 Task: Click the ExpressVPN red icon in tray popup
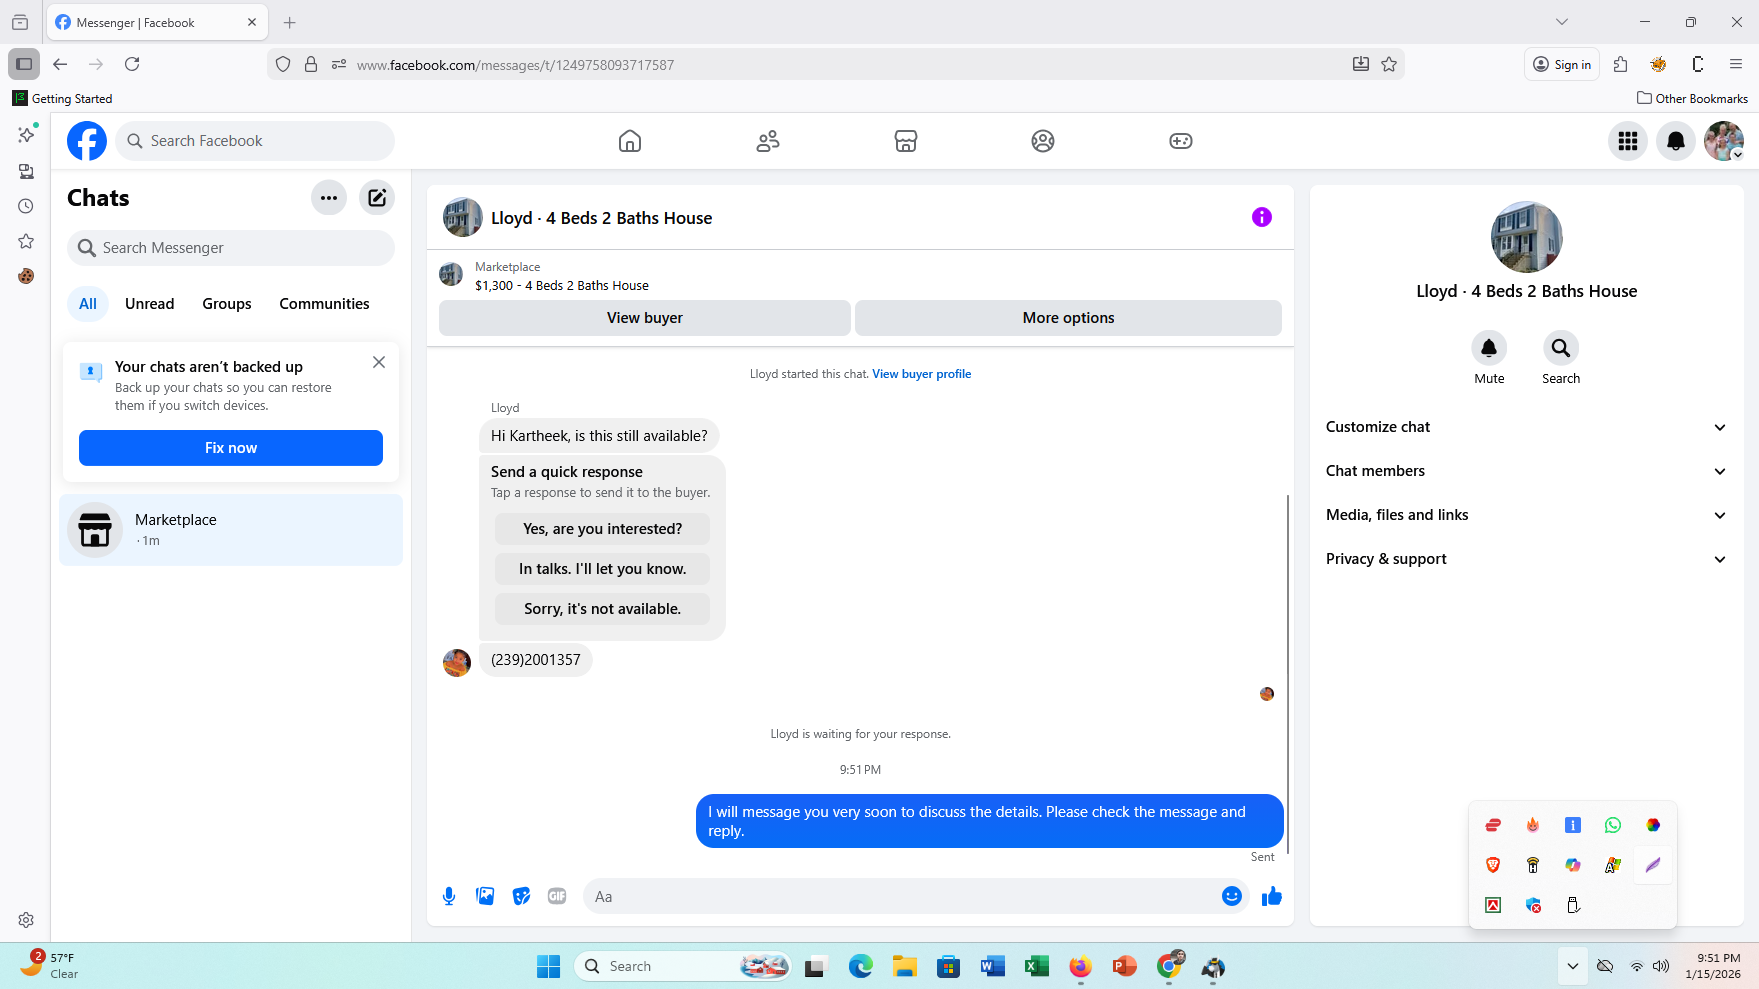(1493, 825)
